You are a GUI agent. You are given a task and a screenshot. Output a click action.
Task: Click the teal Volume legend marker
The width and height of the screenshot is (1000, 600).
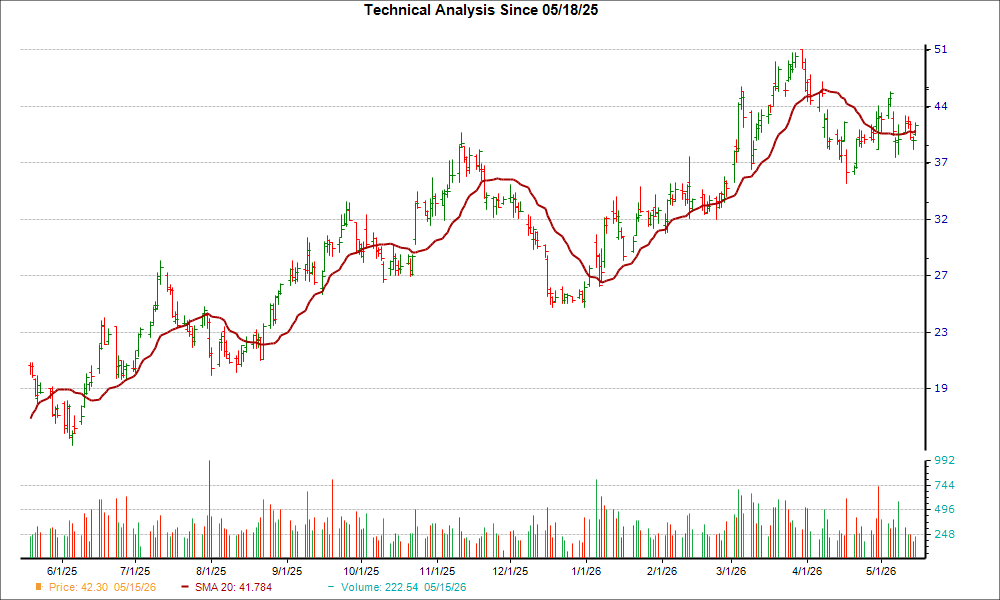pyautogui.click(x=330, y=587)
